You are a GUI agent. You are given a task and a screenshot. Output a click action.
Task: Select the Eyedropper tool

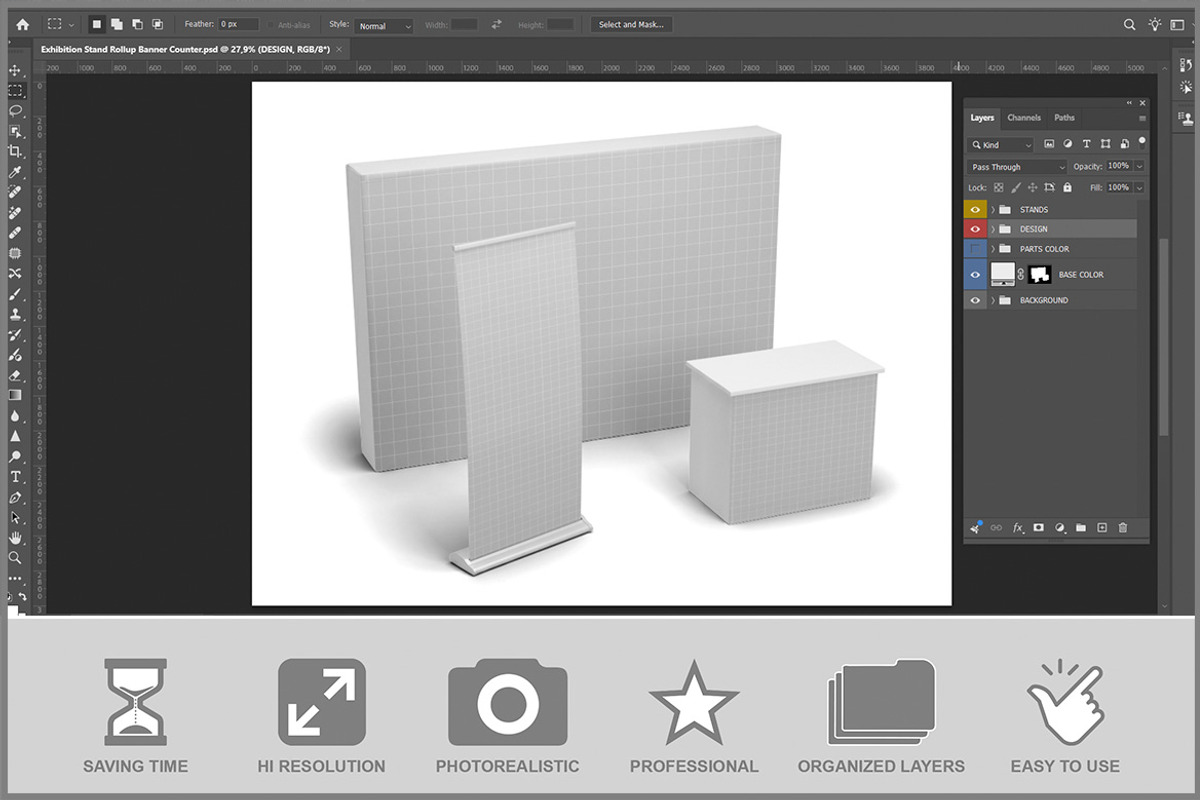(15, 172)
